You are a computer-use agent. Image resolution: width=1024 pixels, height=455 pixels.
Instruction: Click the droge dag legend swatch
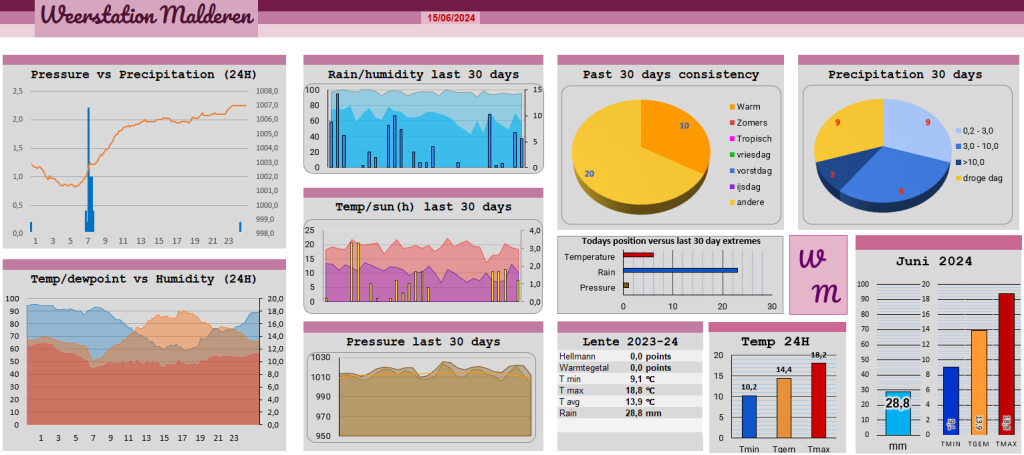point(956,179)
